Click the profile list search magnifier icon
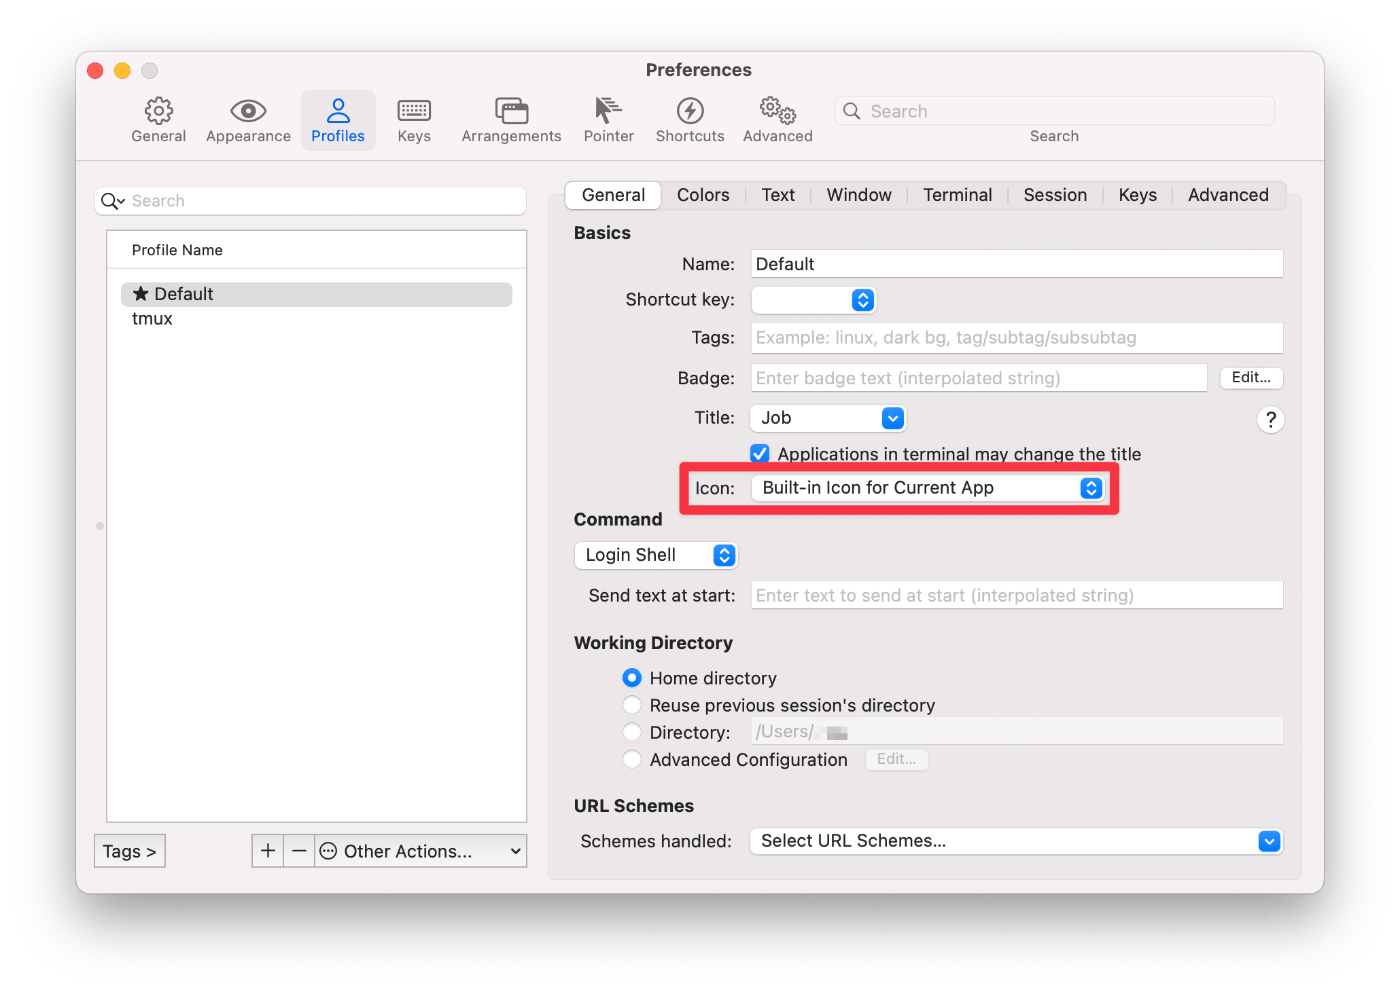This screenshot has height=994, width=1400. (112, 201)
